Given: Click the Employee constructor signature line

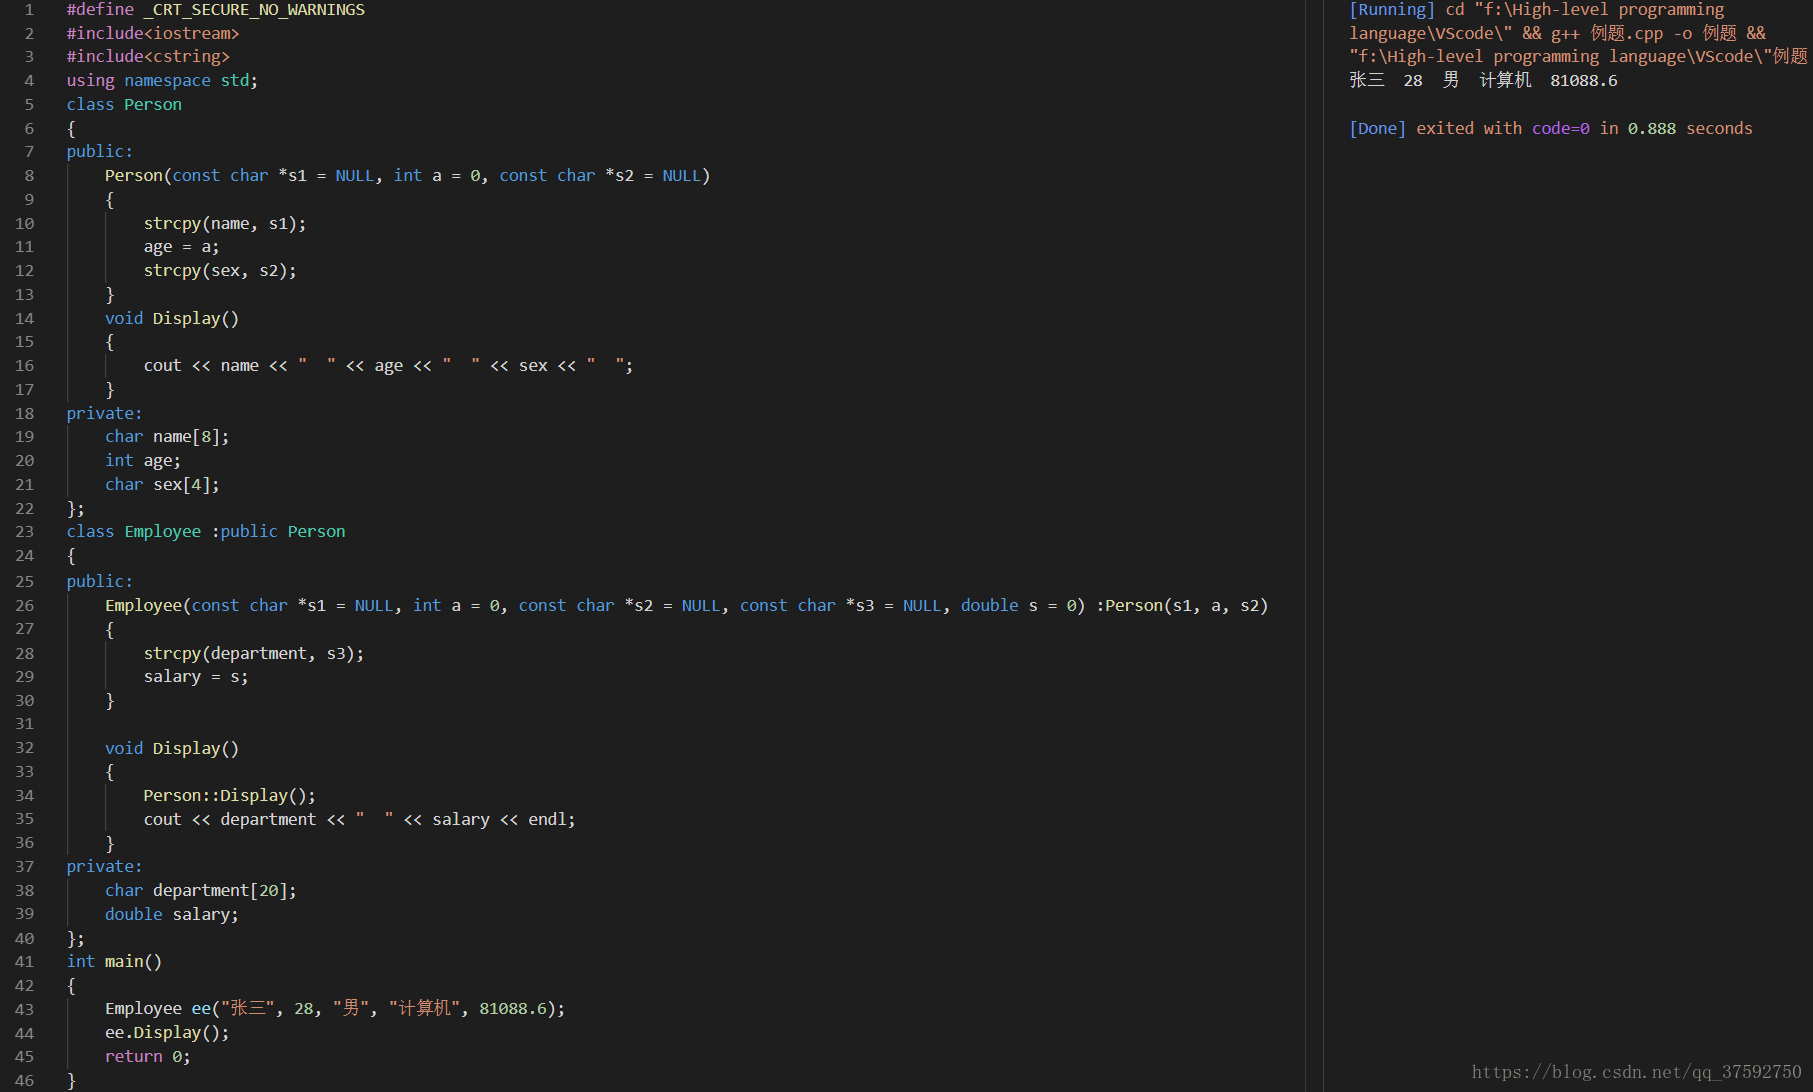Looking at the screenshot, I should (686, 606).
